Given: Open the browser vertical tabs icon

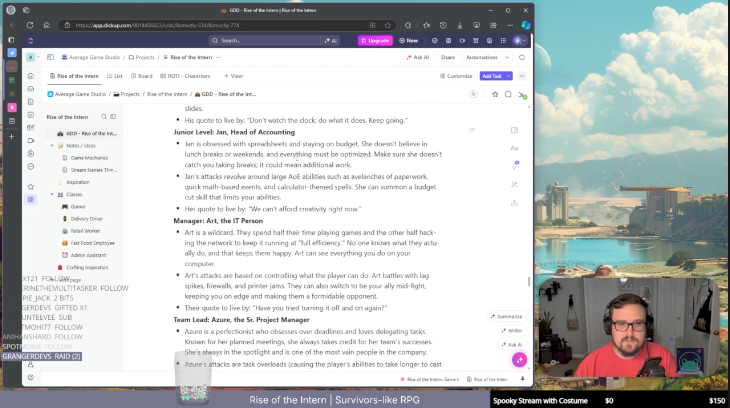Looking at the screenshot, I should [12, 40].
